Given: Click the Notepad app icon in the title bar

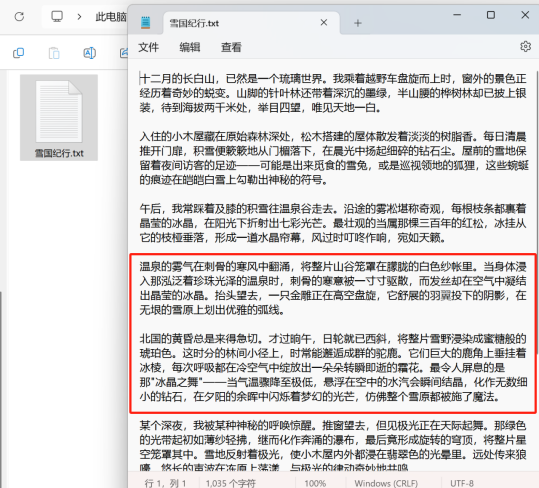Looking at the screenshot, I should [x=146, y=23].
